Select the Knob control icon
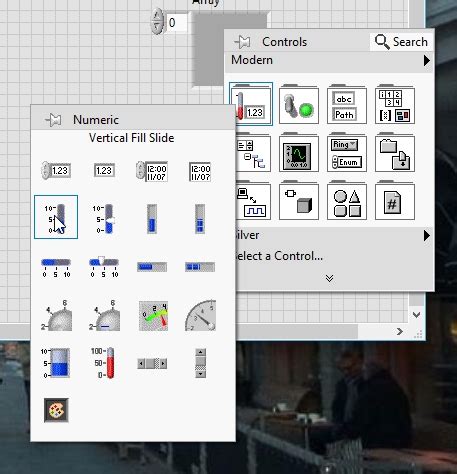 57,316
